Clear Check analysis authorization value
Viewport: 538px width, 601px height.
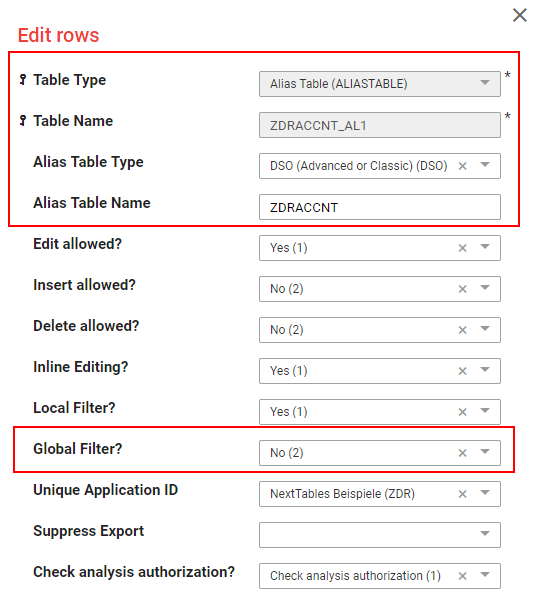pos(463,576)
